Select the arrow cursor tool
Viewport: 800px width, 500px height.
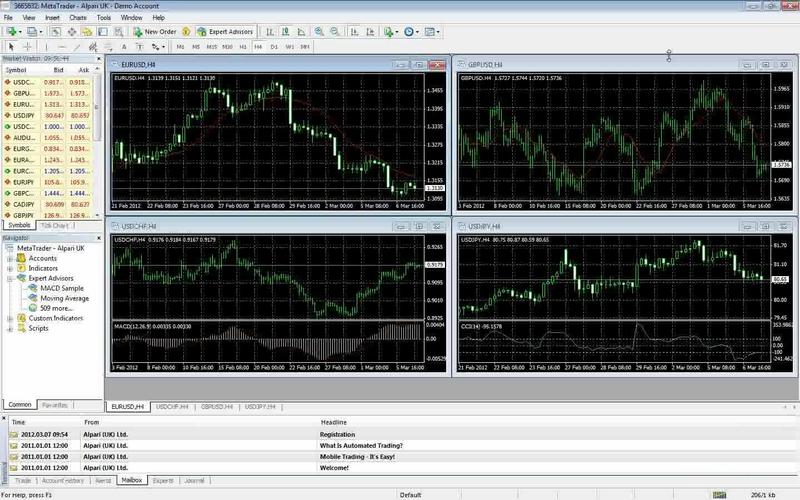point(12,47)
